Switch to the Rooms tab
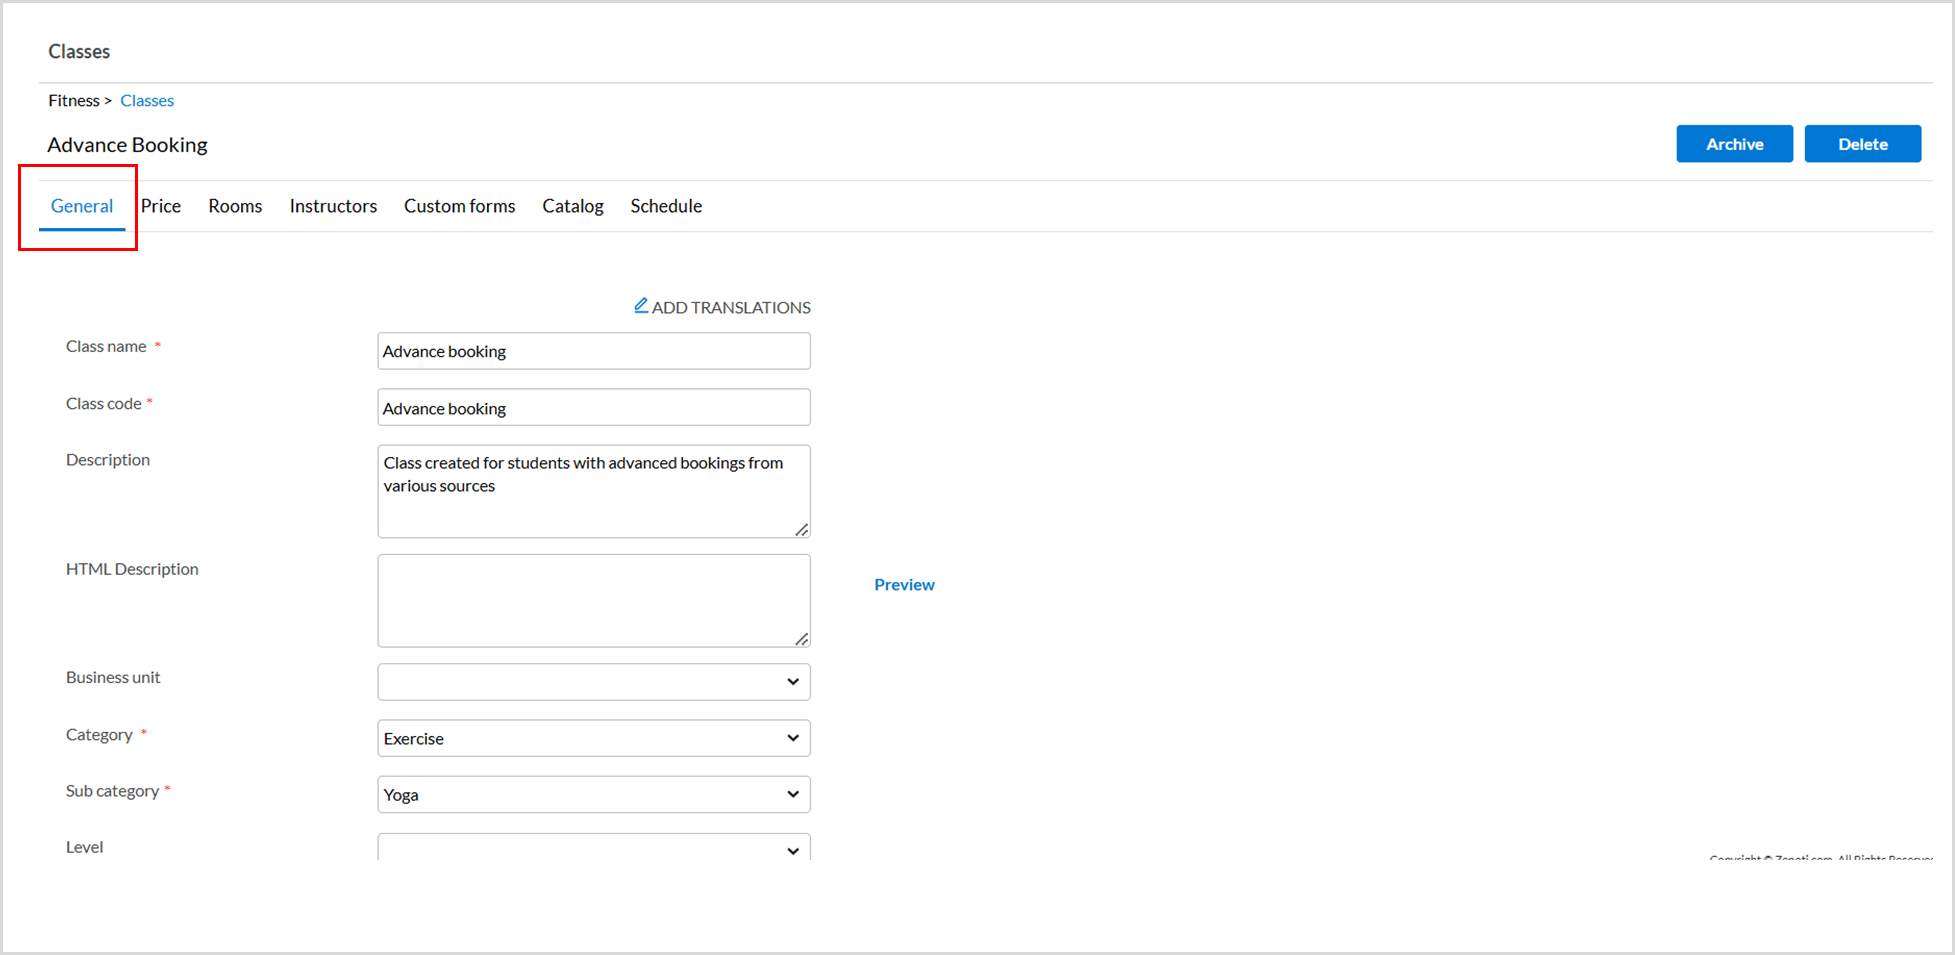 coord(235,206)
